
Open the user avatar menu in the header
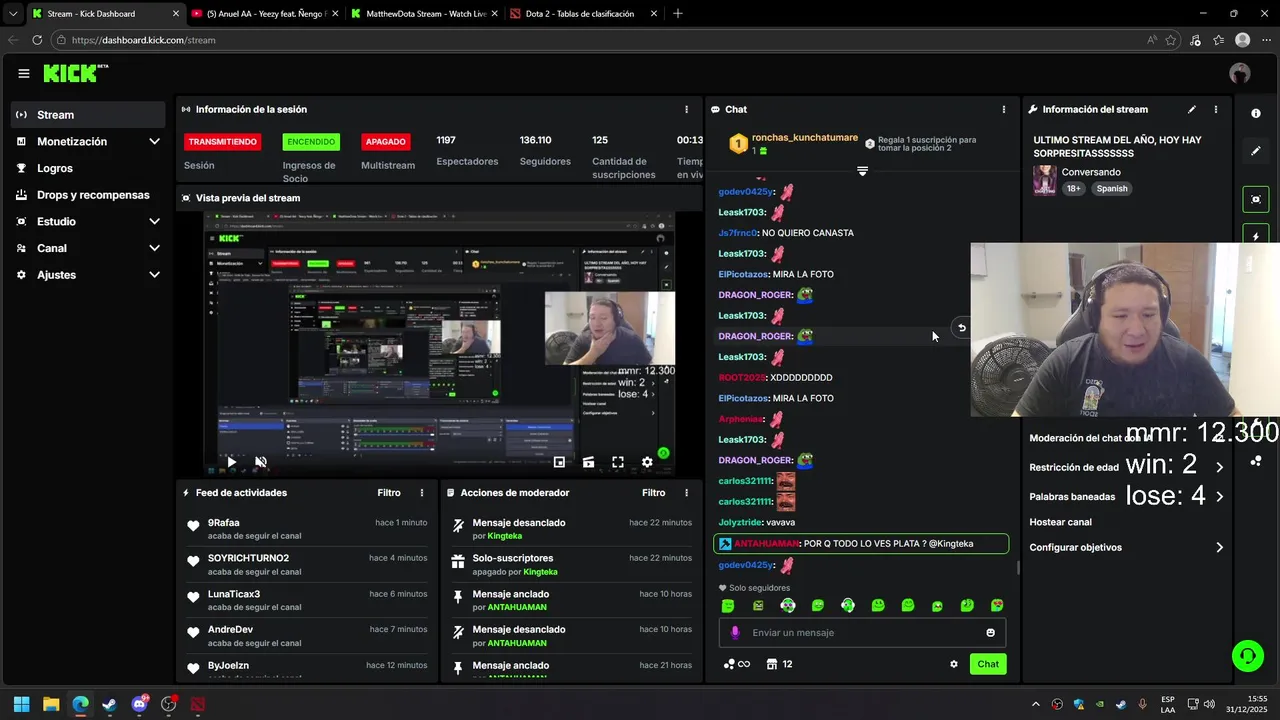[1240, 73]
